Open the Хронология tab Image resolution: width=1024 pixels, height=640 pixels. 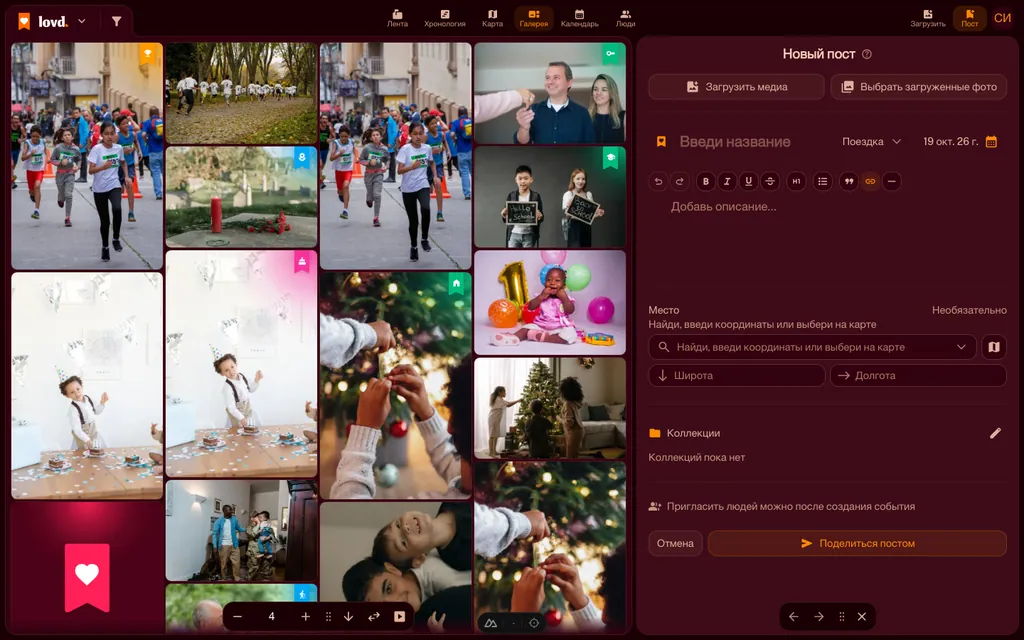pyautogui.click(x=445, y=18)
